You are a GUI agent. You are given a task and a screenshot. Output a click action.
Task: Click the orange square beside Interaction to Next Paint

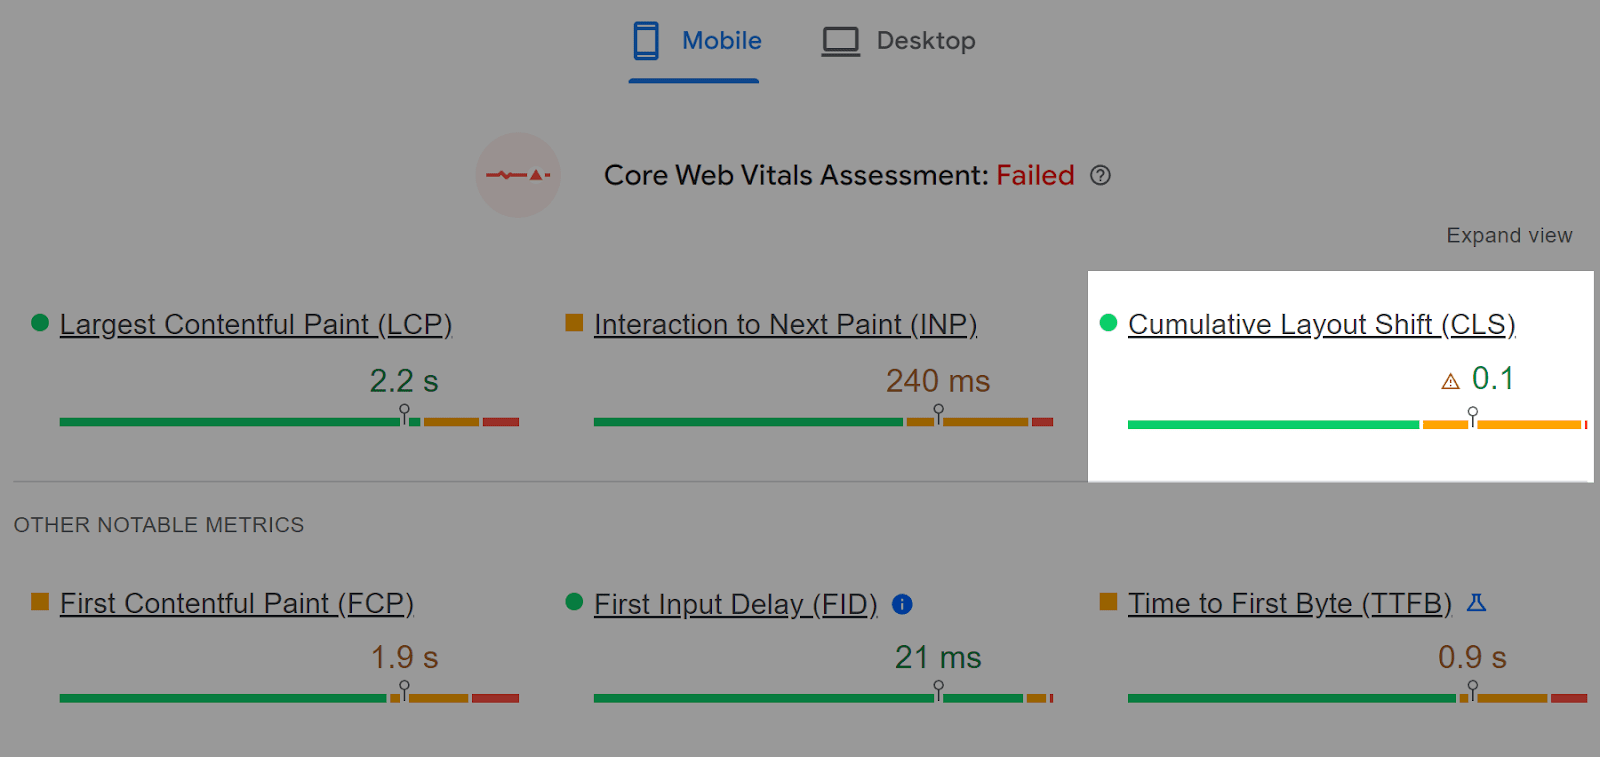point(573,322)
